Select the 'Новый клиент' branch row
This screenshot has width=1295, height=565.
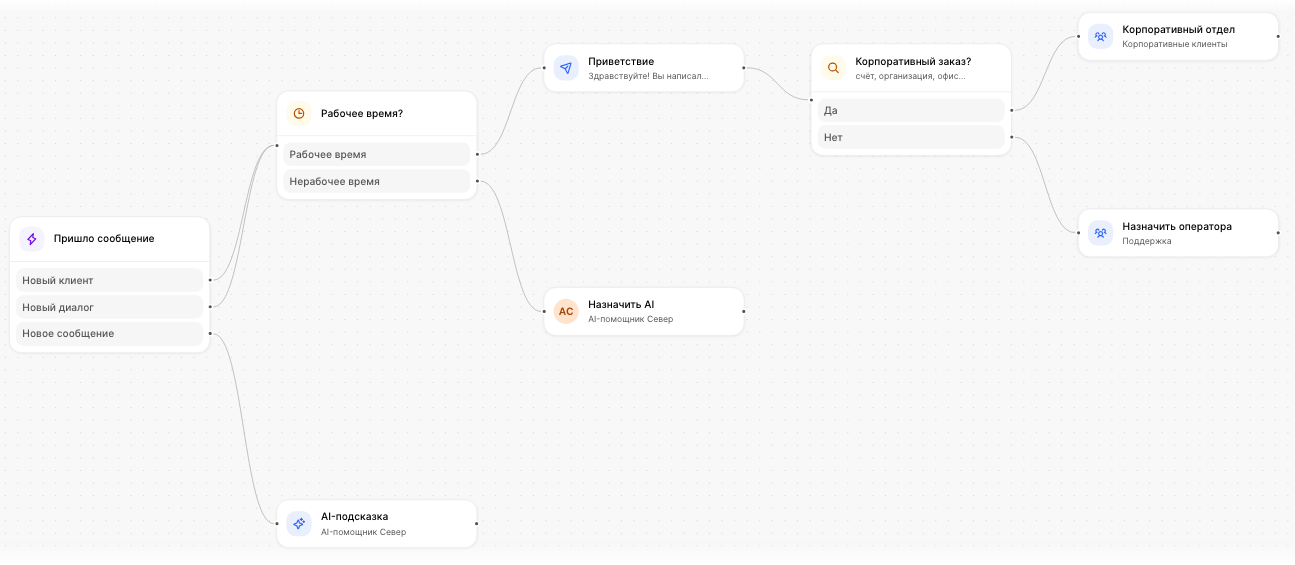[x=110, y=280]
